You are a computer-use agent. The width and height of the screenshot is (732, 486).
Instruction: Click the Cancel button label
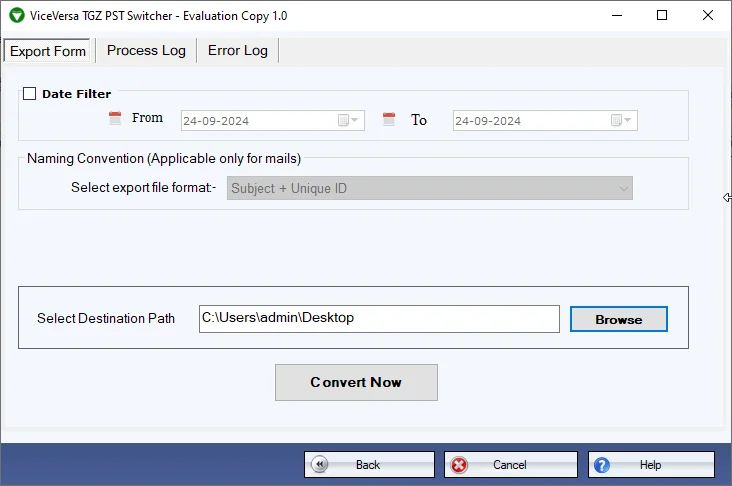click(510, 465)
